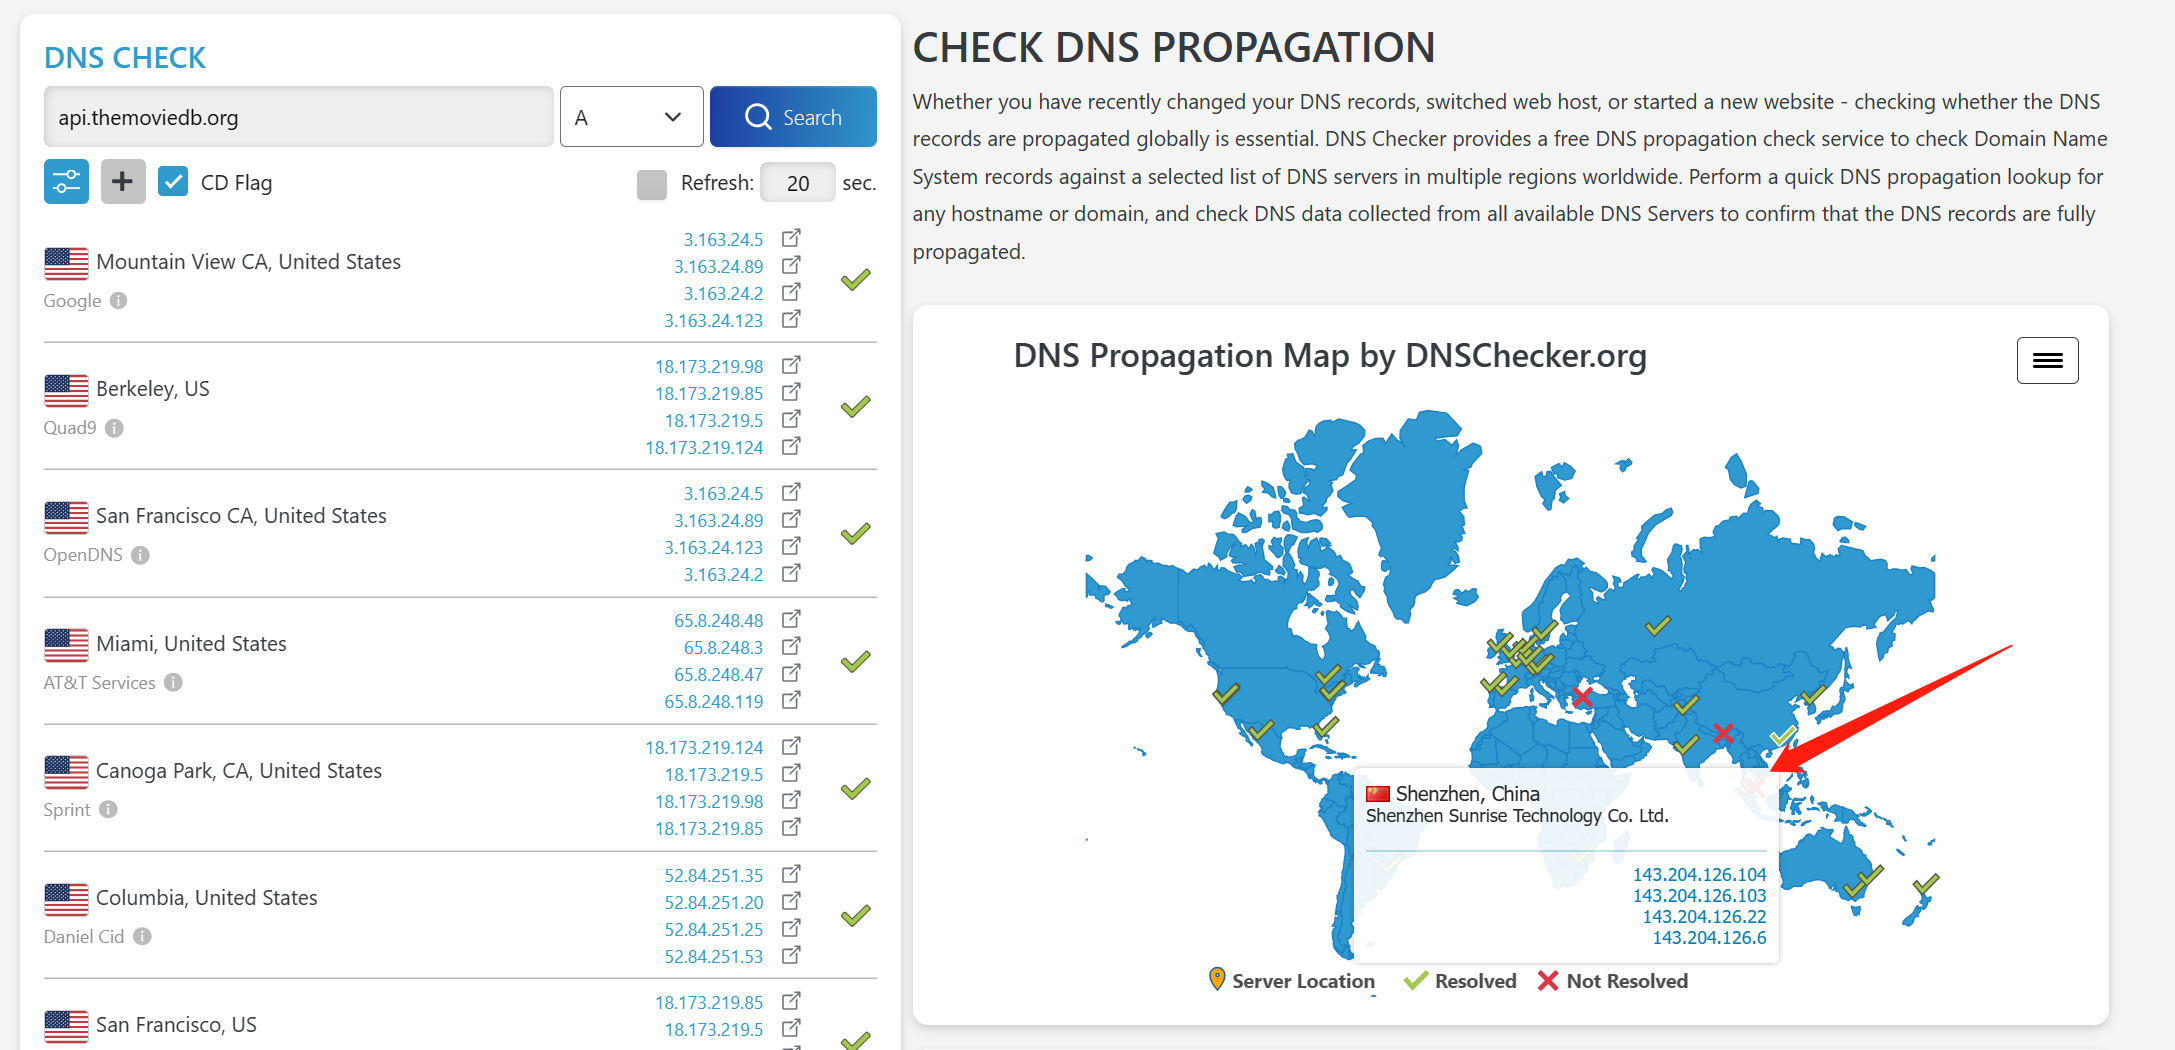Click info icon next to Google
Screen dimensions: 2175x1050
click(118, 301)
